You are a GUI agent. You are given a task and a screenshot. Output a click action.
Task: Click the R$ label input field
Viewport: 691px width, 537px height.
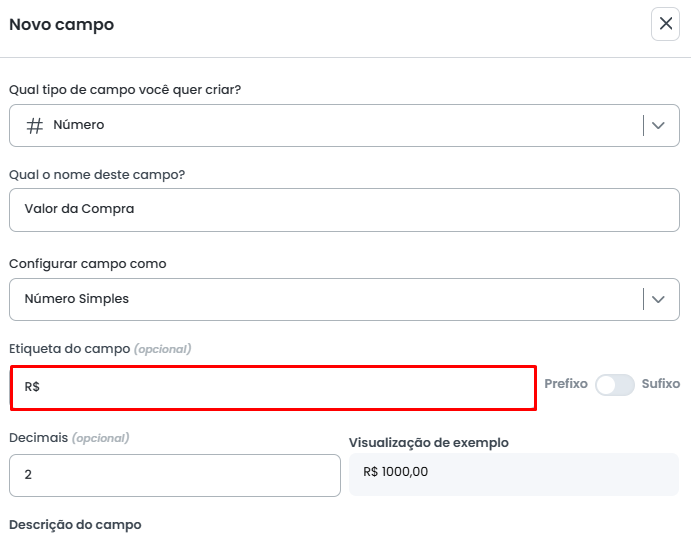tap(273, 387)
